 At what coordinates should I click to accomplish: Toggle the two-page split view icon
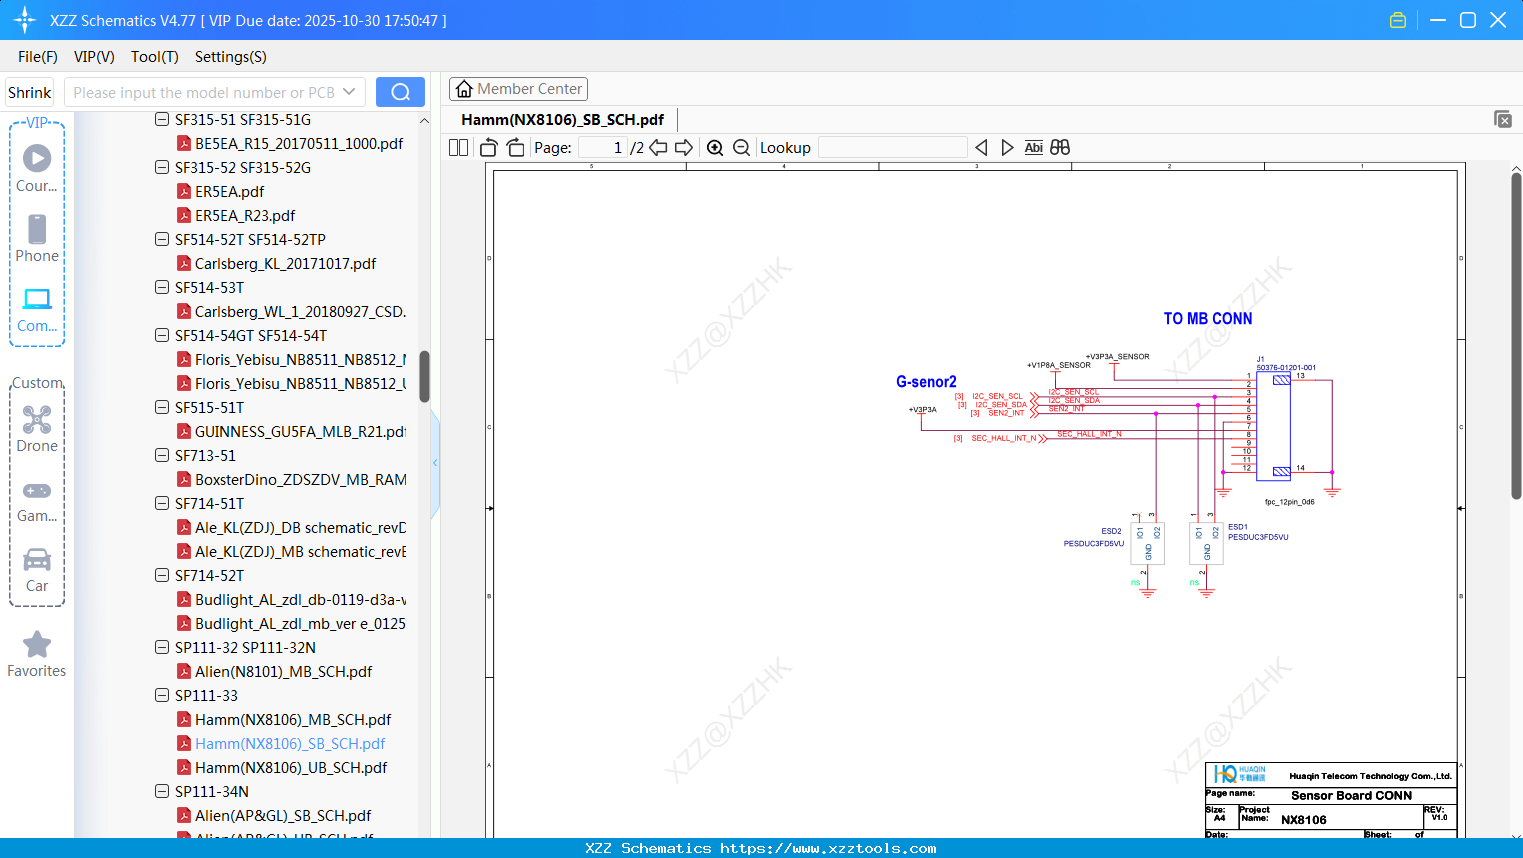[459, 148]
